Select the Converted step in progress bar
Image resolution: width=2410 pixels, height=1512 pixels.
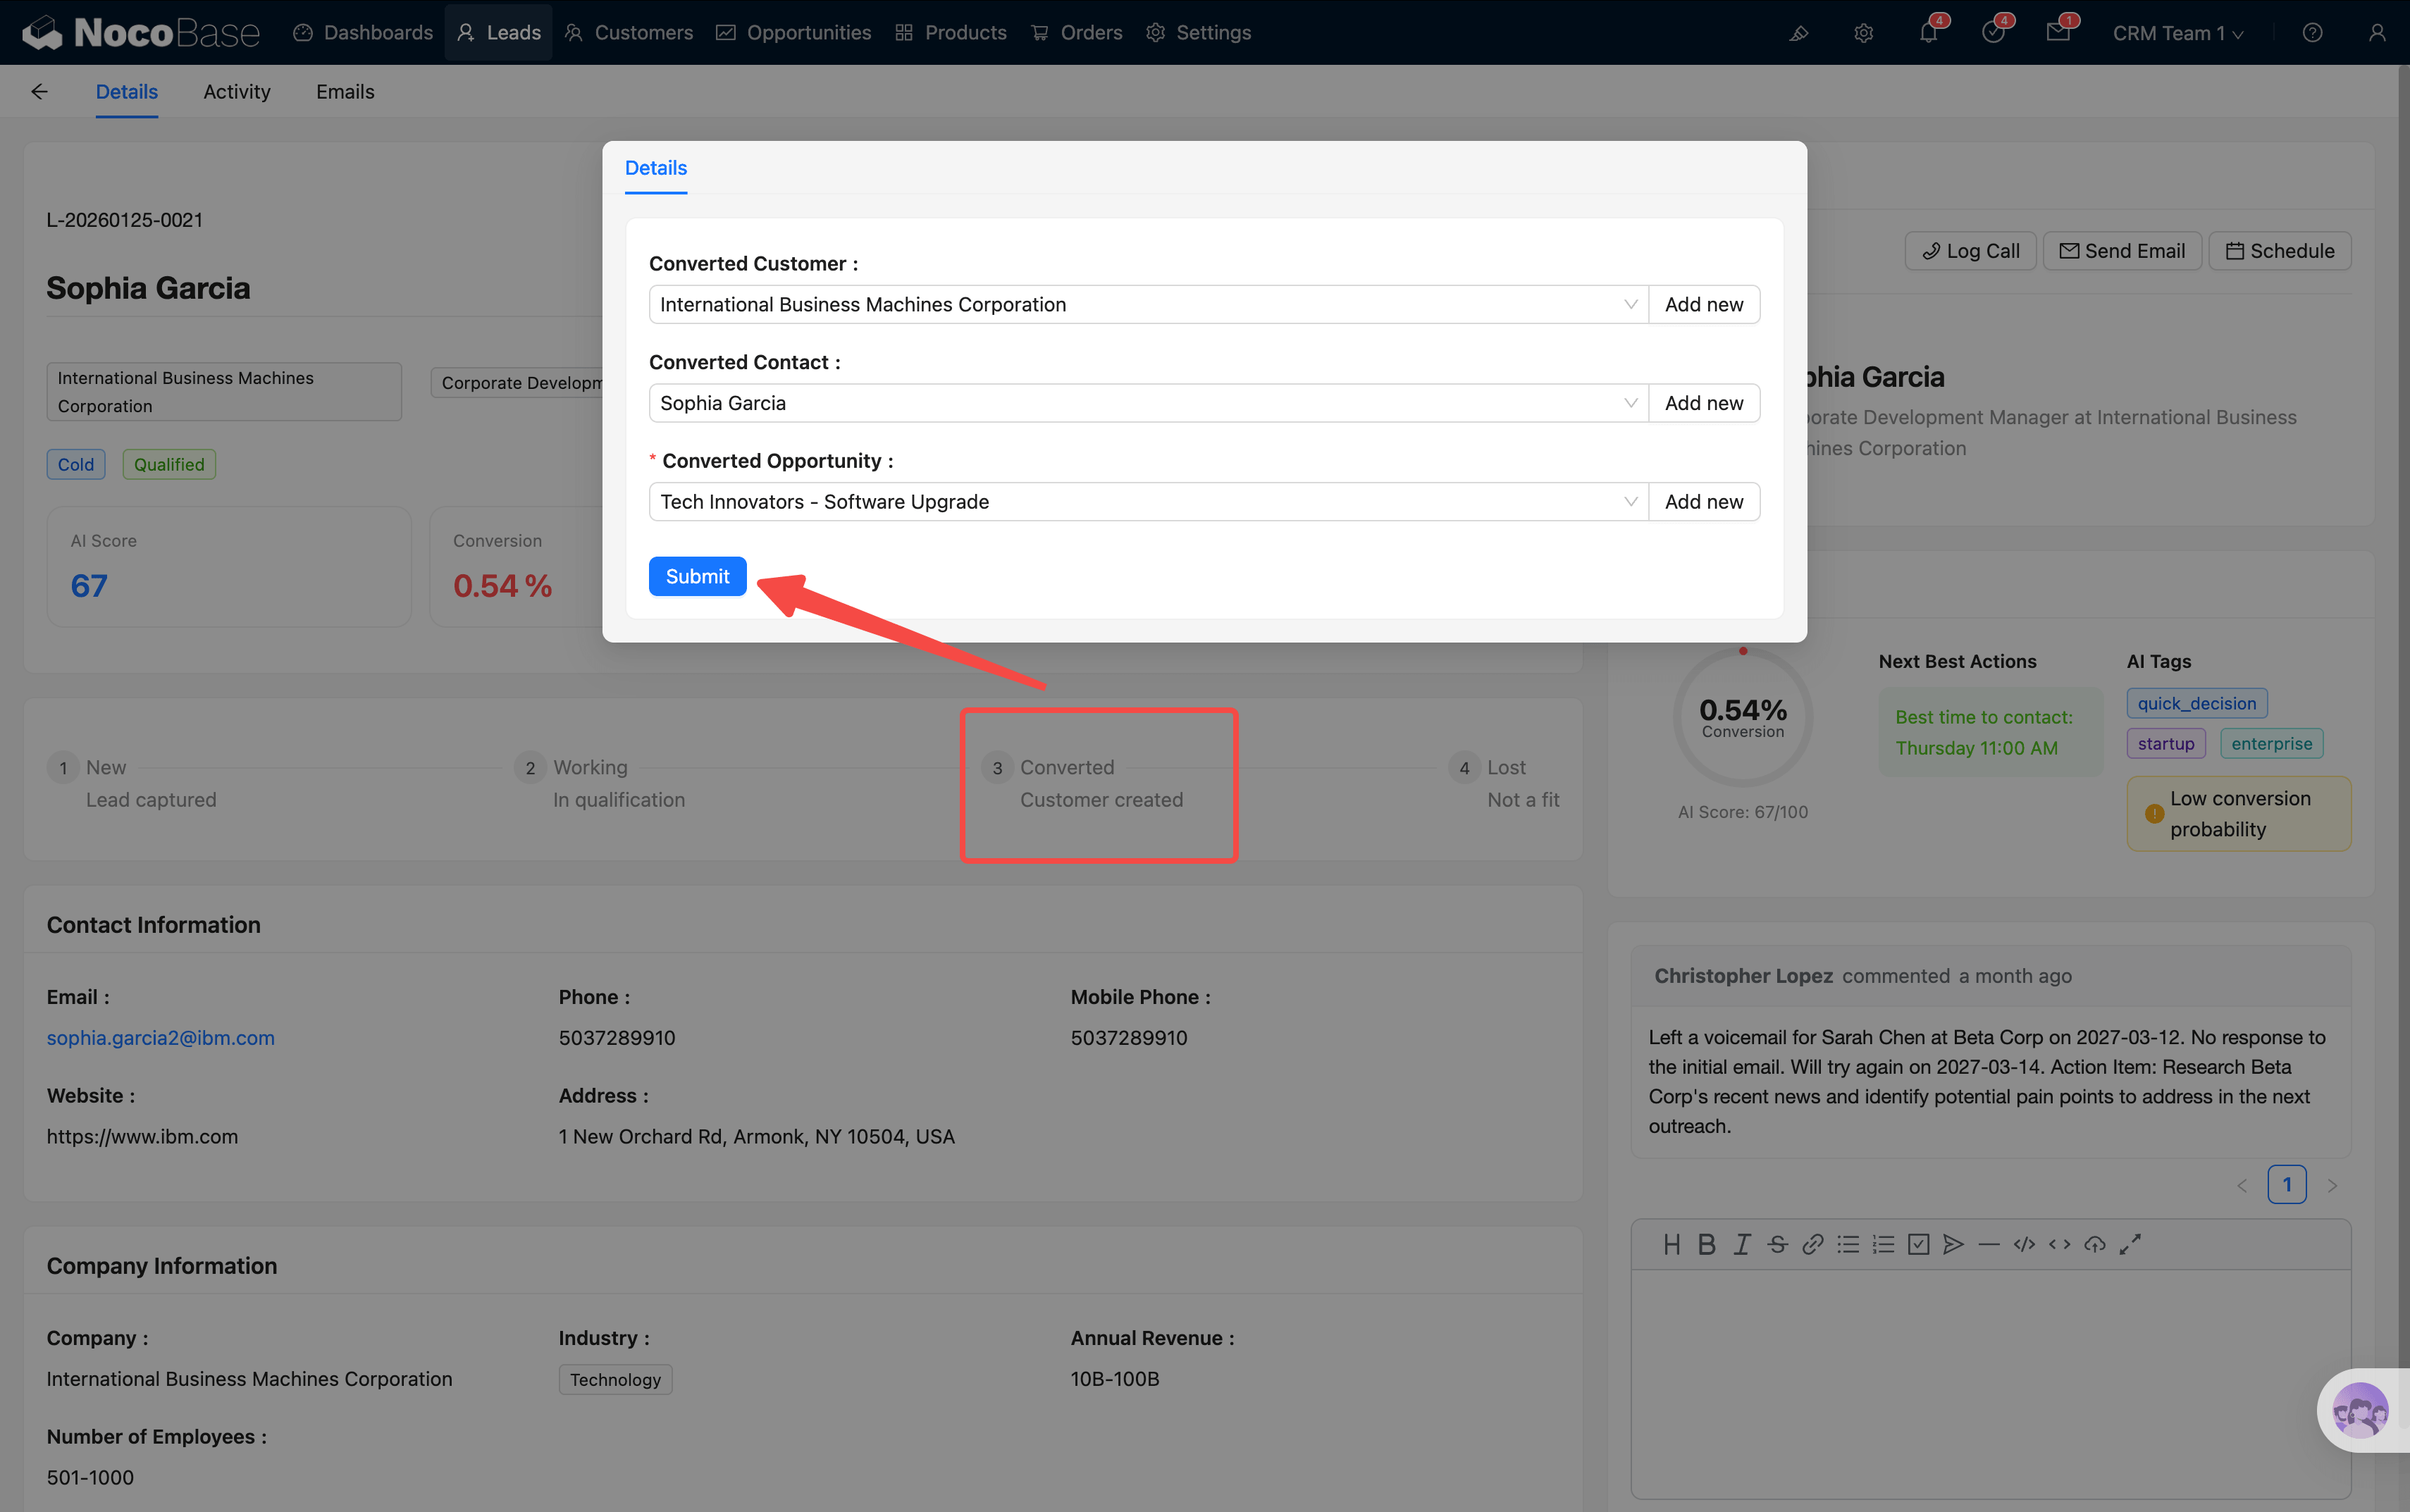[x=1067, y=768]
